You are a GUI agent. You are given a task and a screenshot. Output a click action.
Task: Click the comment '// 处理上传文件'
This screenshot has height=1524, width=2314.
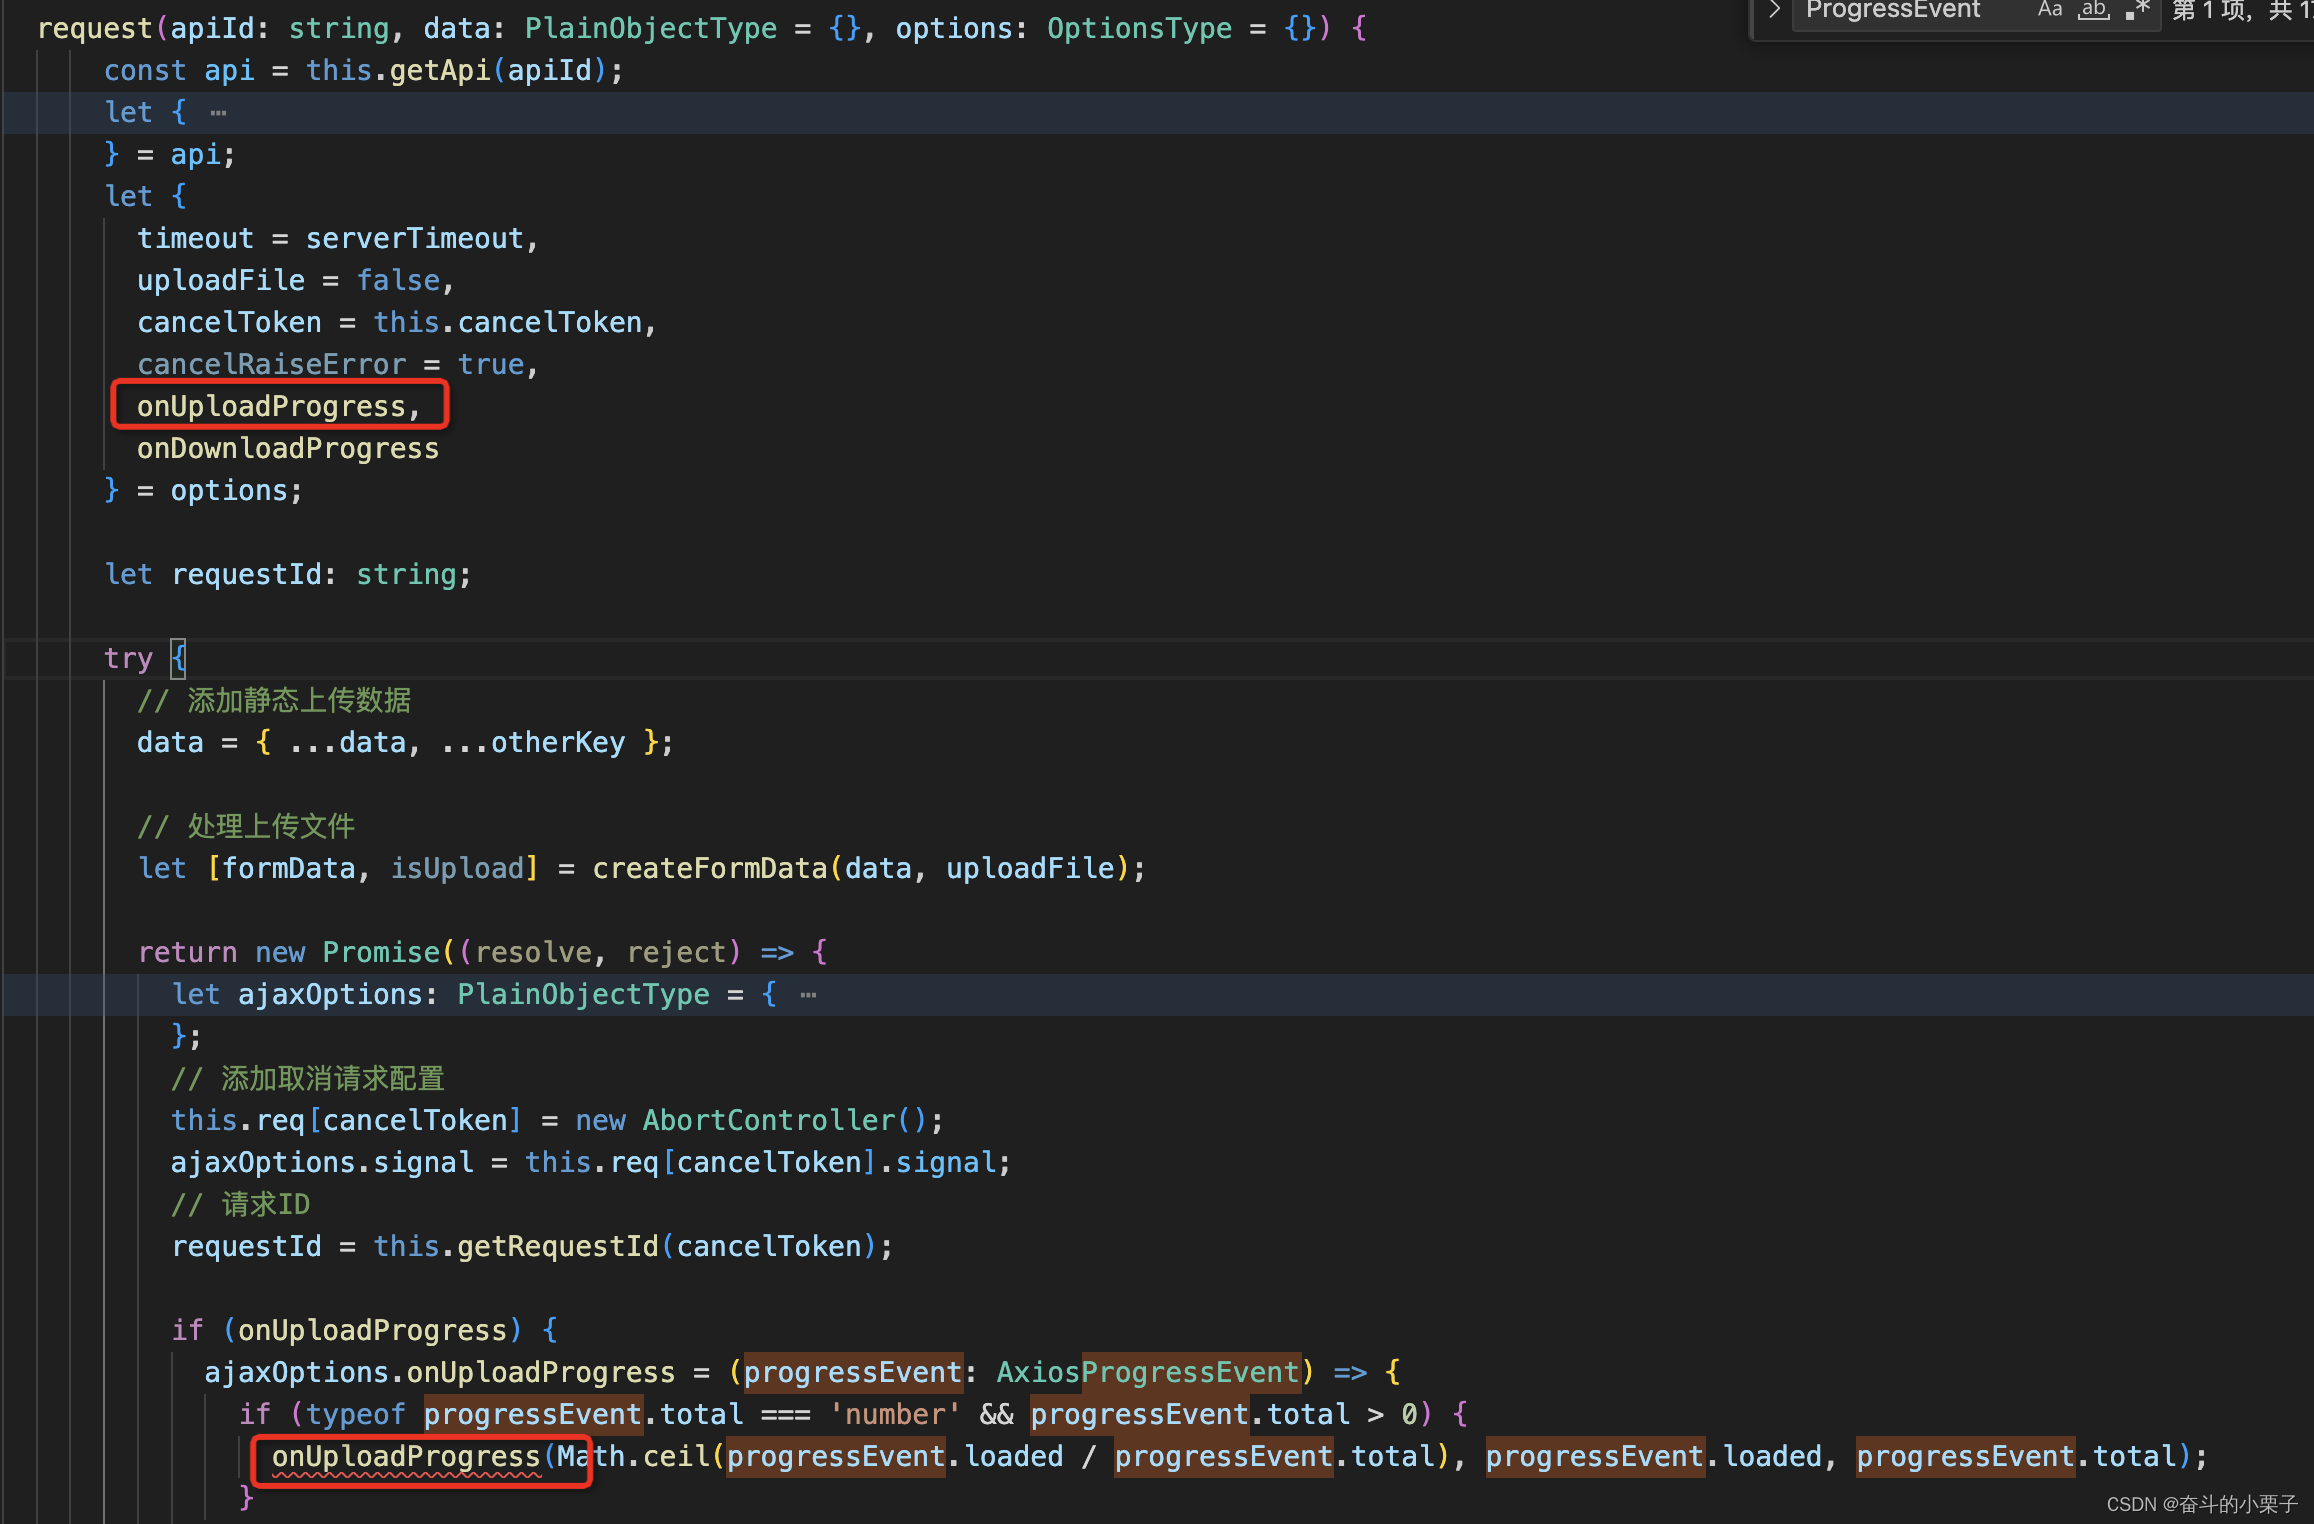[246, 827]
